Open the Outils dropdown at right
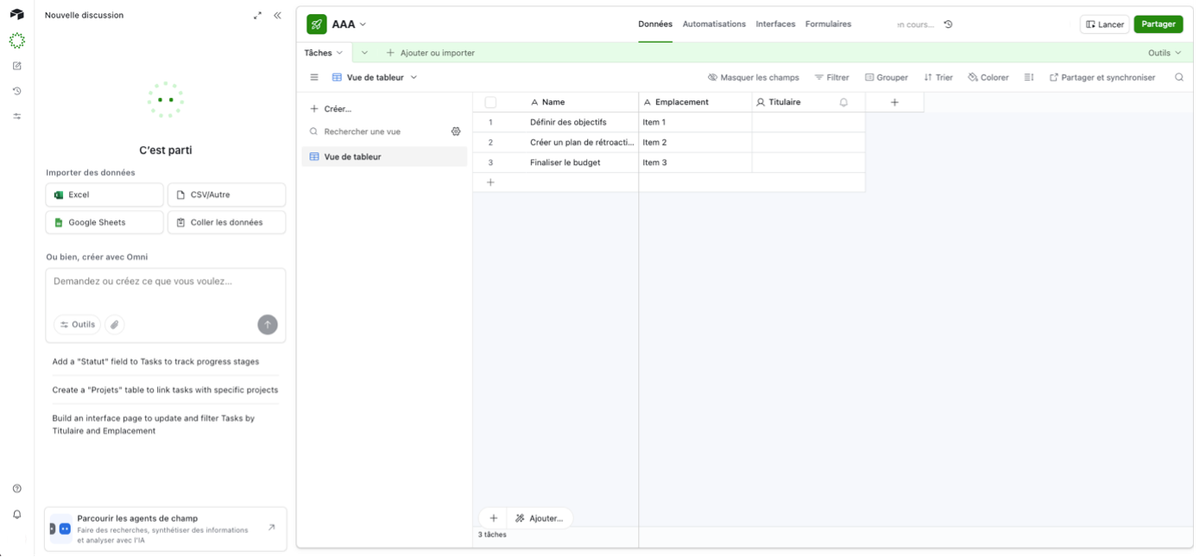Screen dimensions: 1200x559 (x=1164, y=53)
